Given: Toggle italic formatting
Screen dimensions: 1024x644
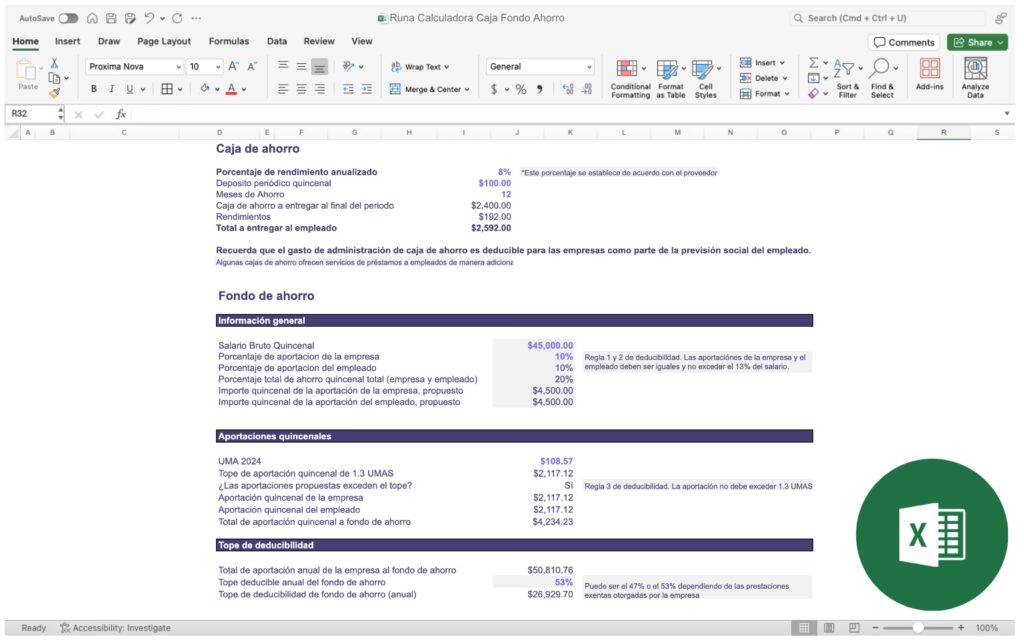Looking at the screenshot, I should click(x=111, y=89).
